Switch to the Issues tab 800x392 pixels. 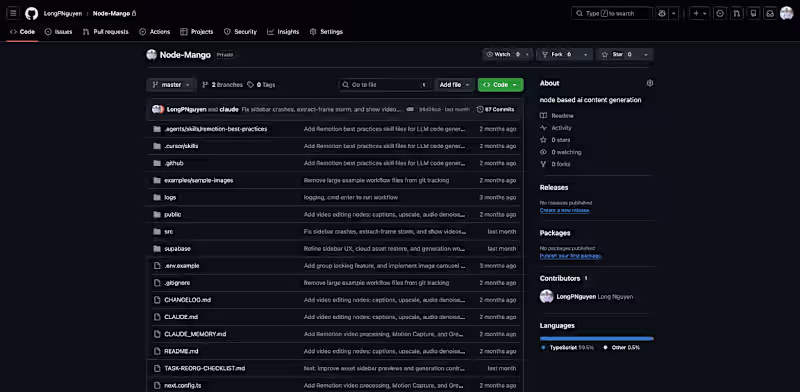point(58,32)
